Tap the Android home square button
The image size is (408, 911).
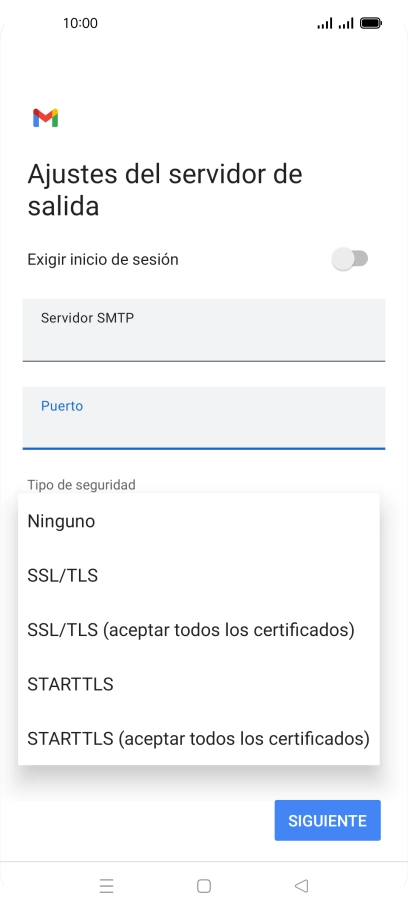click(203, 885)
